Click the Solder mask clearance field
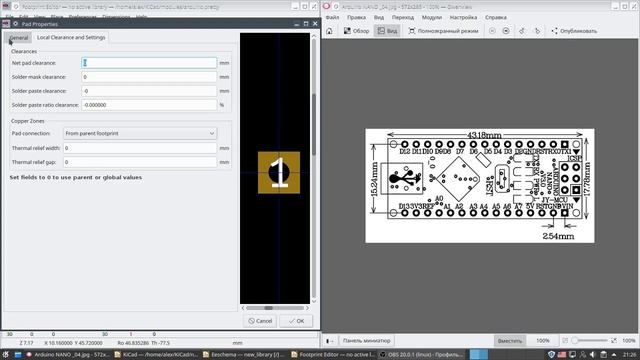The height and width of the screenshot is (360, 640). pyautogui.click(x=149, y=77)
